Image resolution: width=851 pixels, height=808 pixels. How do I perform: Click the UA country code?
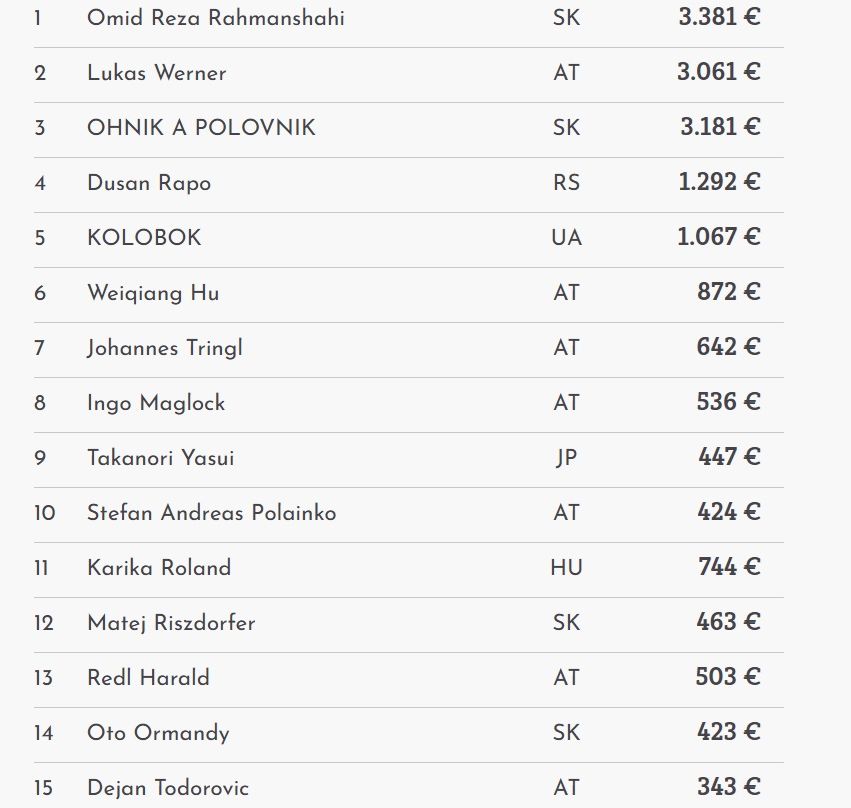pos(566,238)
